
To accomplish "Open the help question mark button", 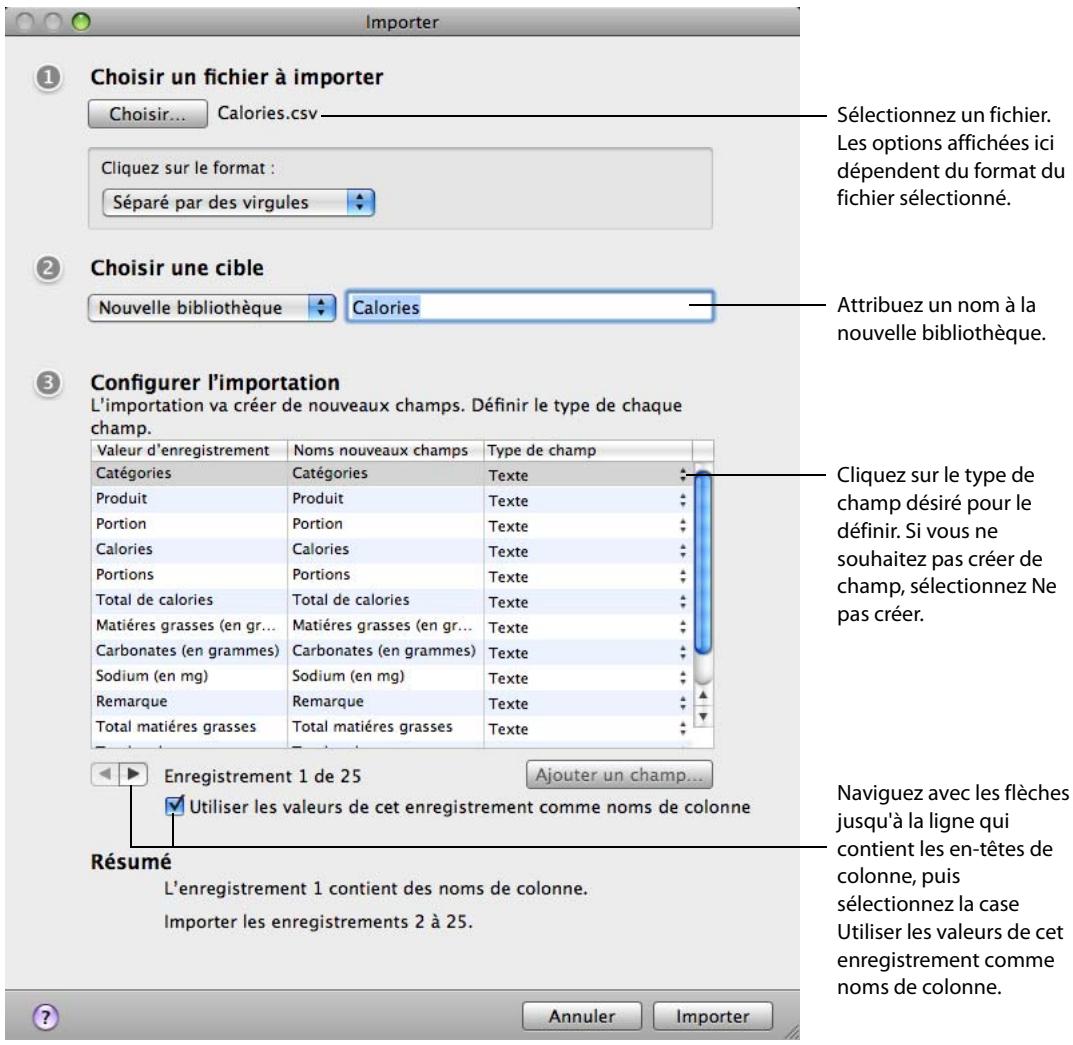I will (x=46, y=1016).
